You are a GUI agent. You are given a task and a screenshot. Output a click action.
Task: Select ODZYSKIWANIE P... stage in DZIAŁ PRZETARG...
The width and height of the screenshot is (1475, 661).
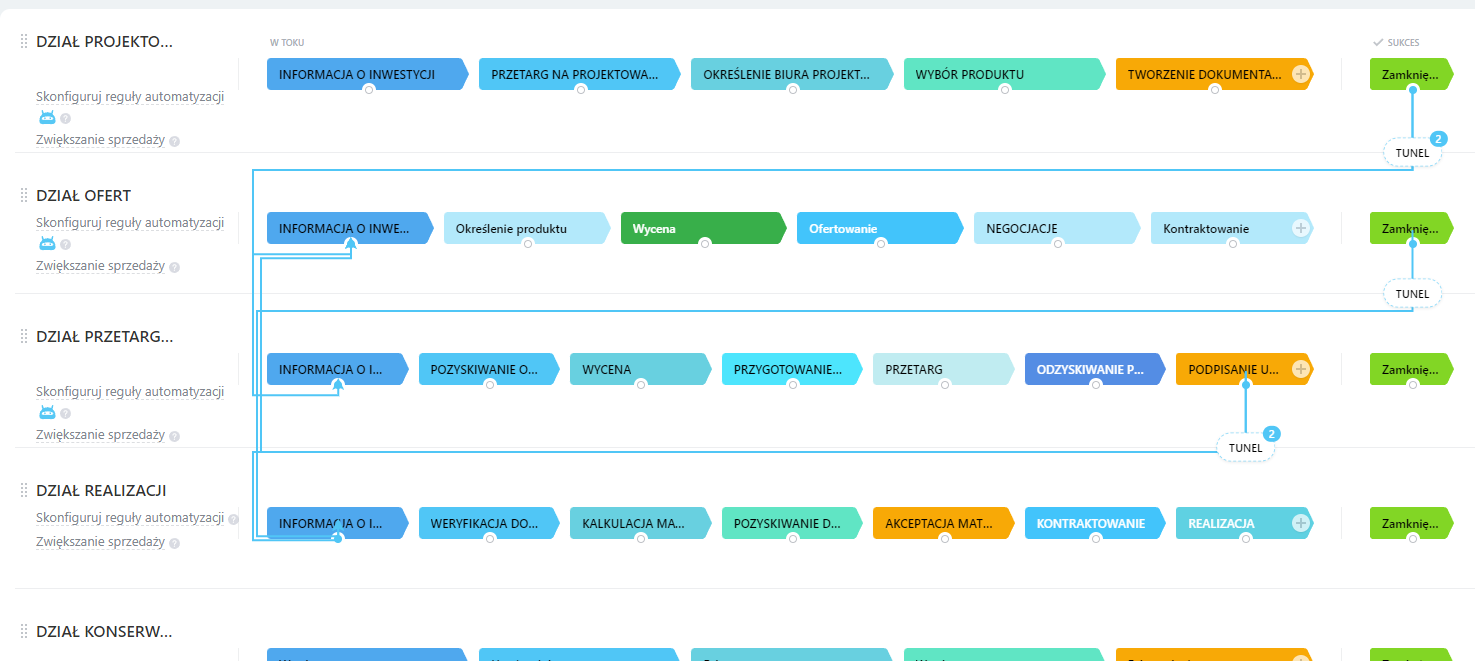(1090, 369)
